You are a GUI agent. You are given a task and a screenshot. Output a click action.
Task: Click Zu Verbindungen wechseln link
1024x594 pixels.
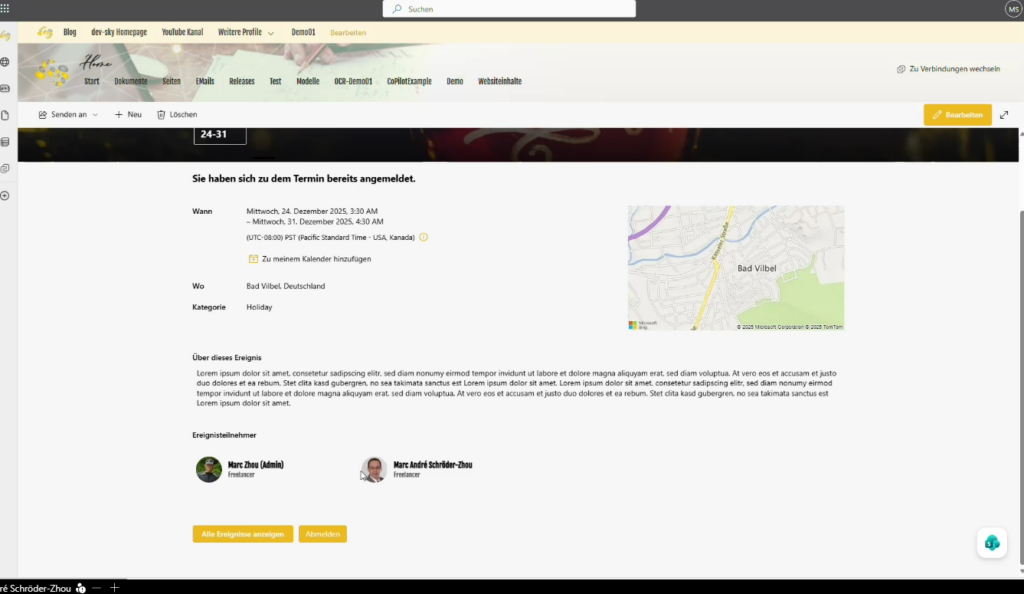954,69
